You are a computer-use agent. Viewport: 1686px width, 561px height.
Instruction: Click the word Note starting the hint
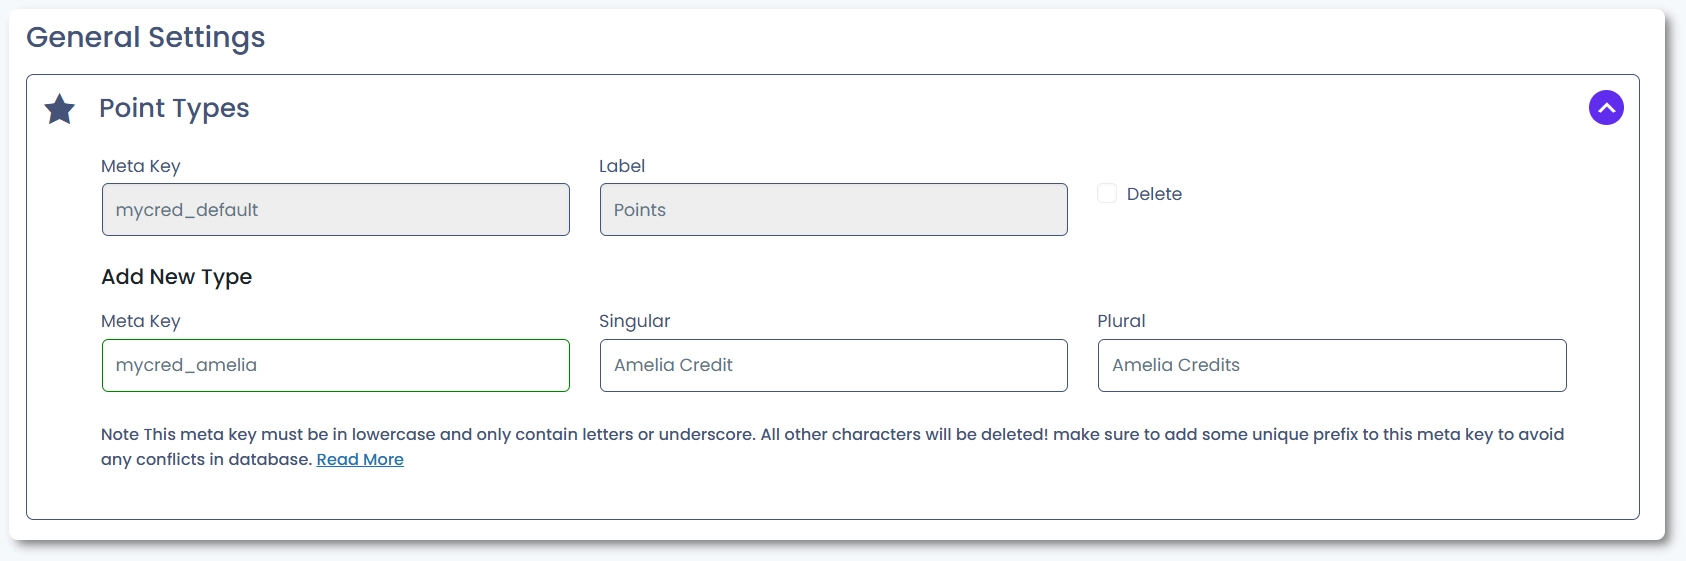point(120,434)
